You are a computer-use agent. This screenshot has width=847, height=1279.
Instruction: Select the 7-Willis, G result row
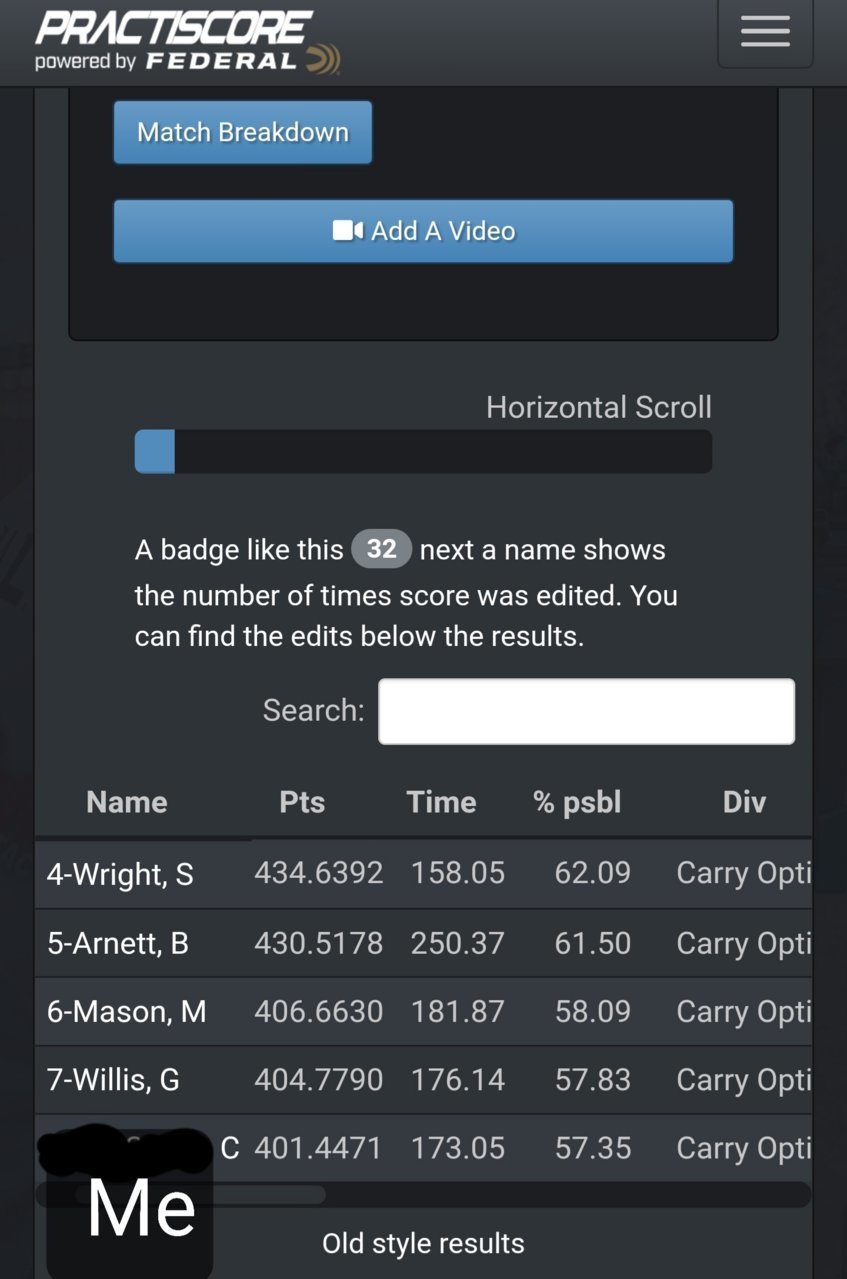coord(423,1080)
